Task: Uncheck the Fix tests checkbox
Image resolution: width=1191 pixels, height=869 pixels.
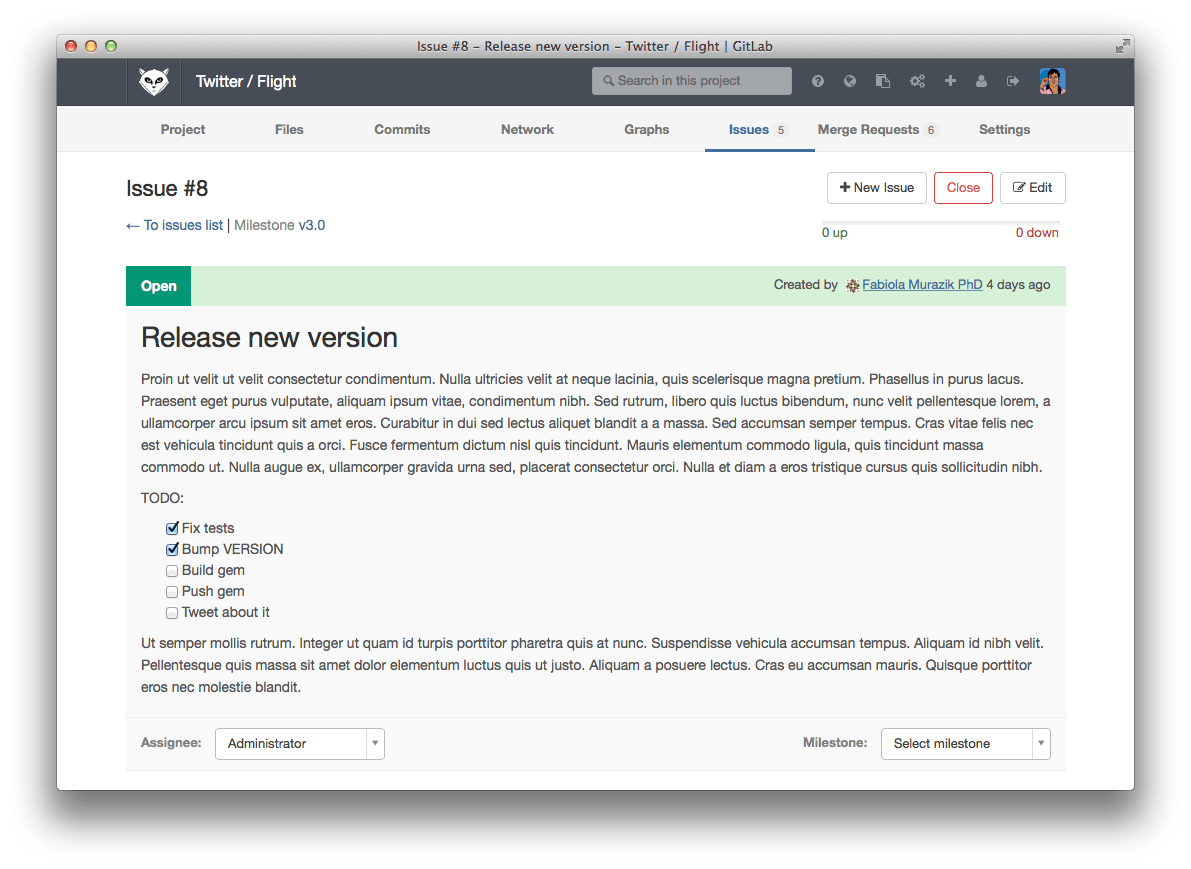Action: coord(172,528)
